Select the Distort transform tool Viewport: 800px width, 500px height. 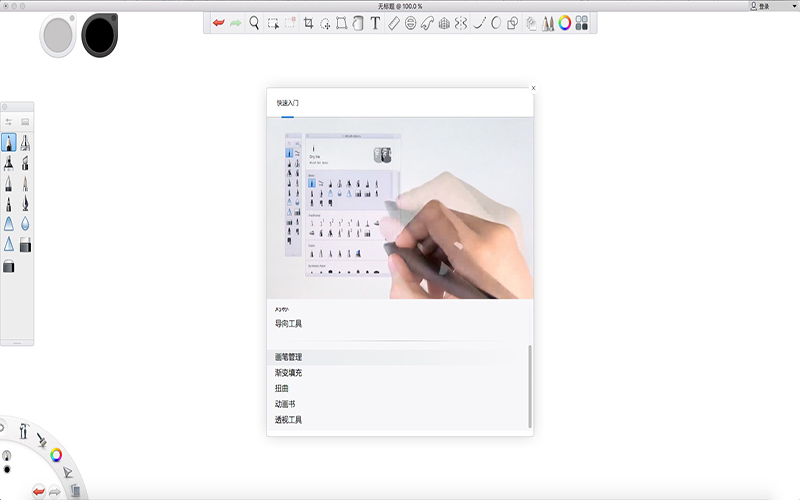341,23
